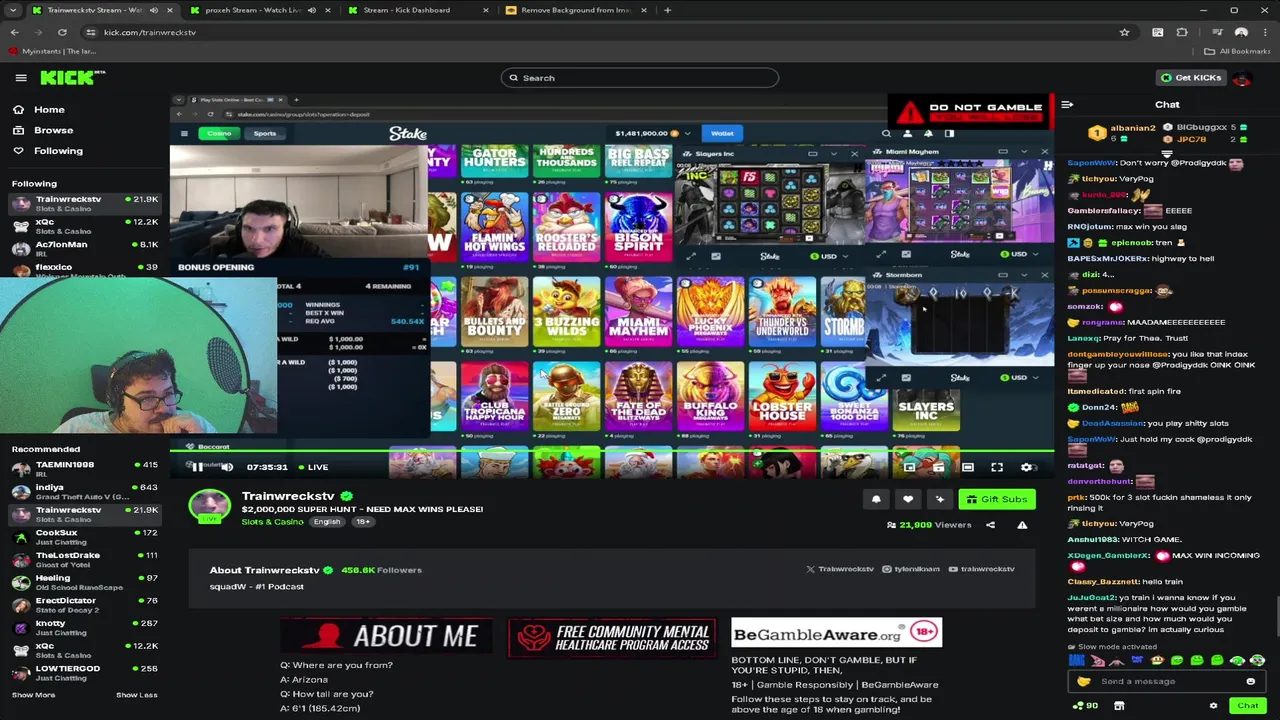The image size is (1280, 720).
Task: Bookmark this page with star icon
Action: tap(1124, 32)
